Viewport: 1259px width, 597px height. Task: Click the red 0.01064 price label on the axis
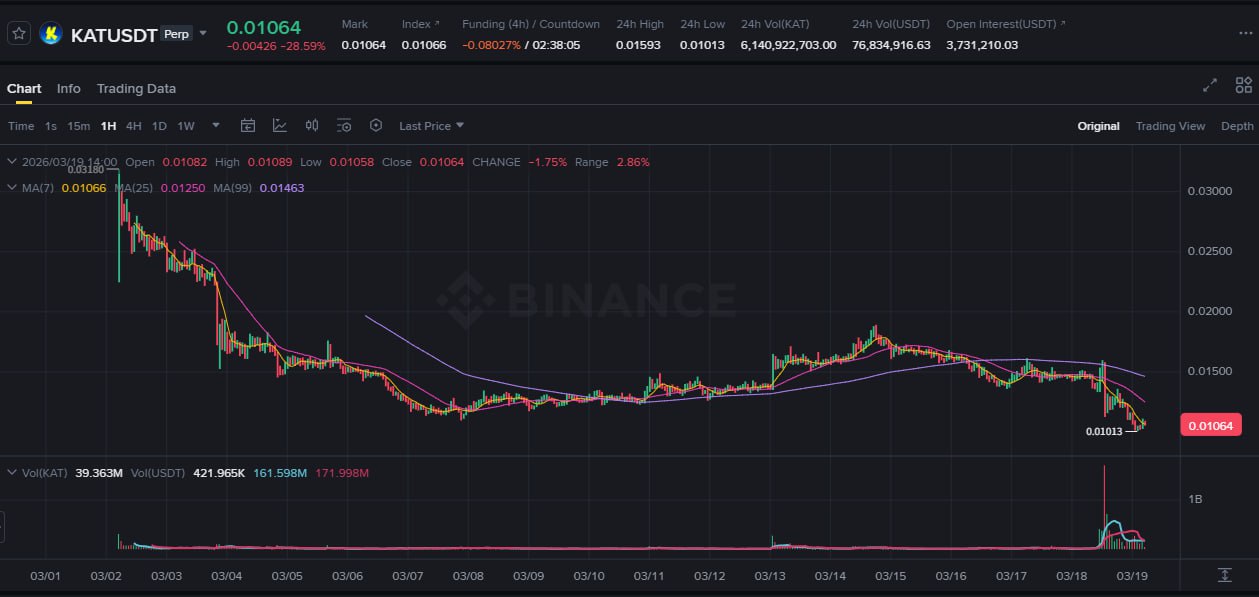coord(1211,424)
